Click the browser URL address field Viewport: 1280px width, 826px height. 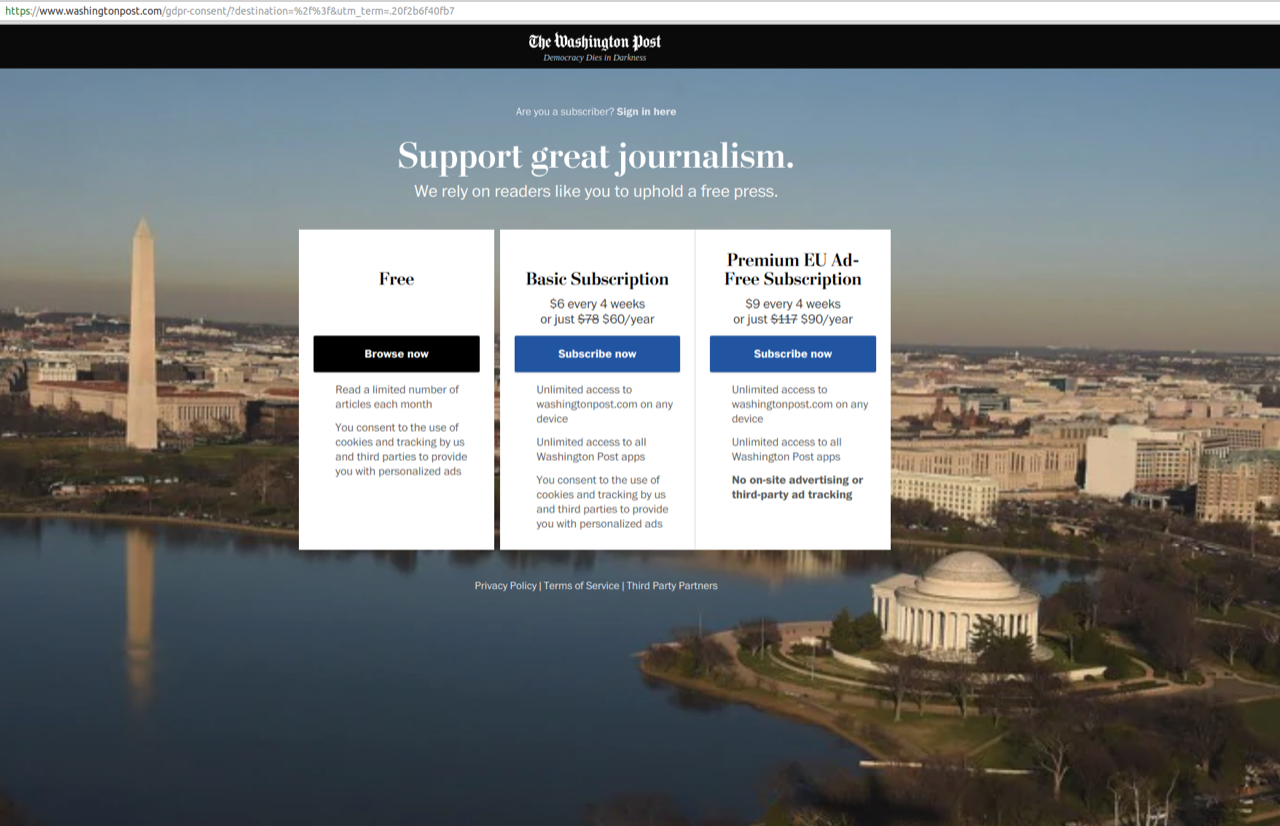(x=640, y=11)
